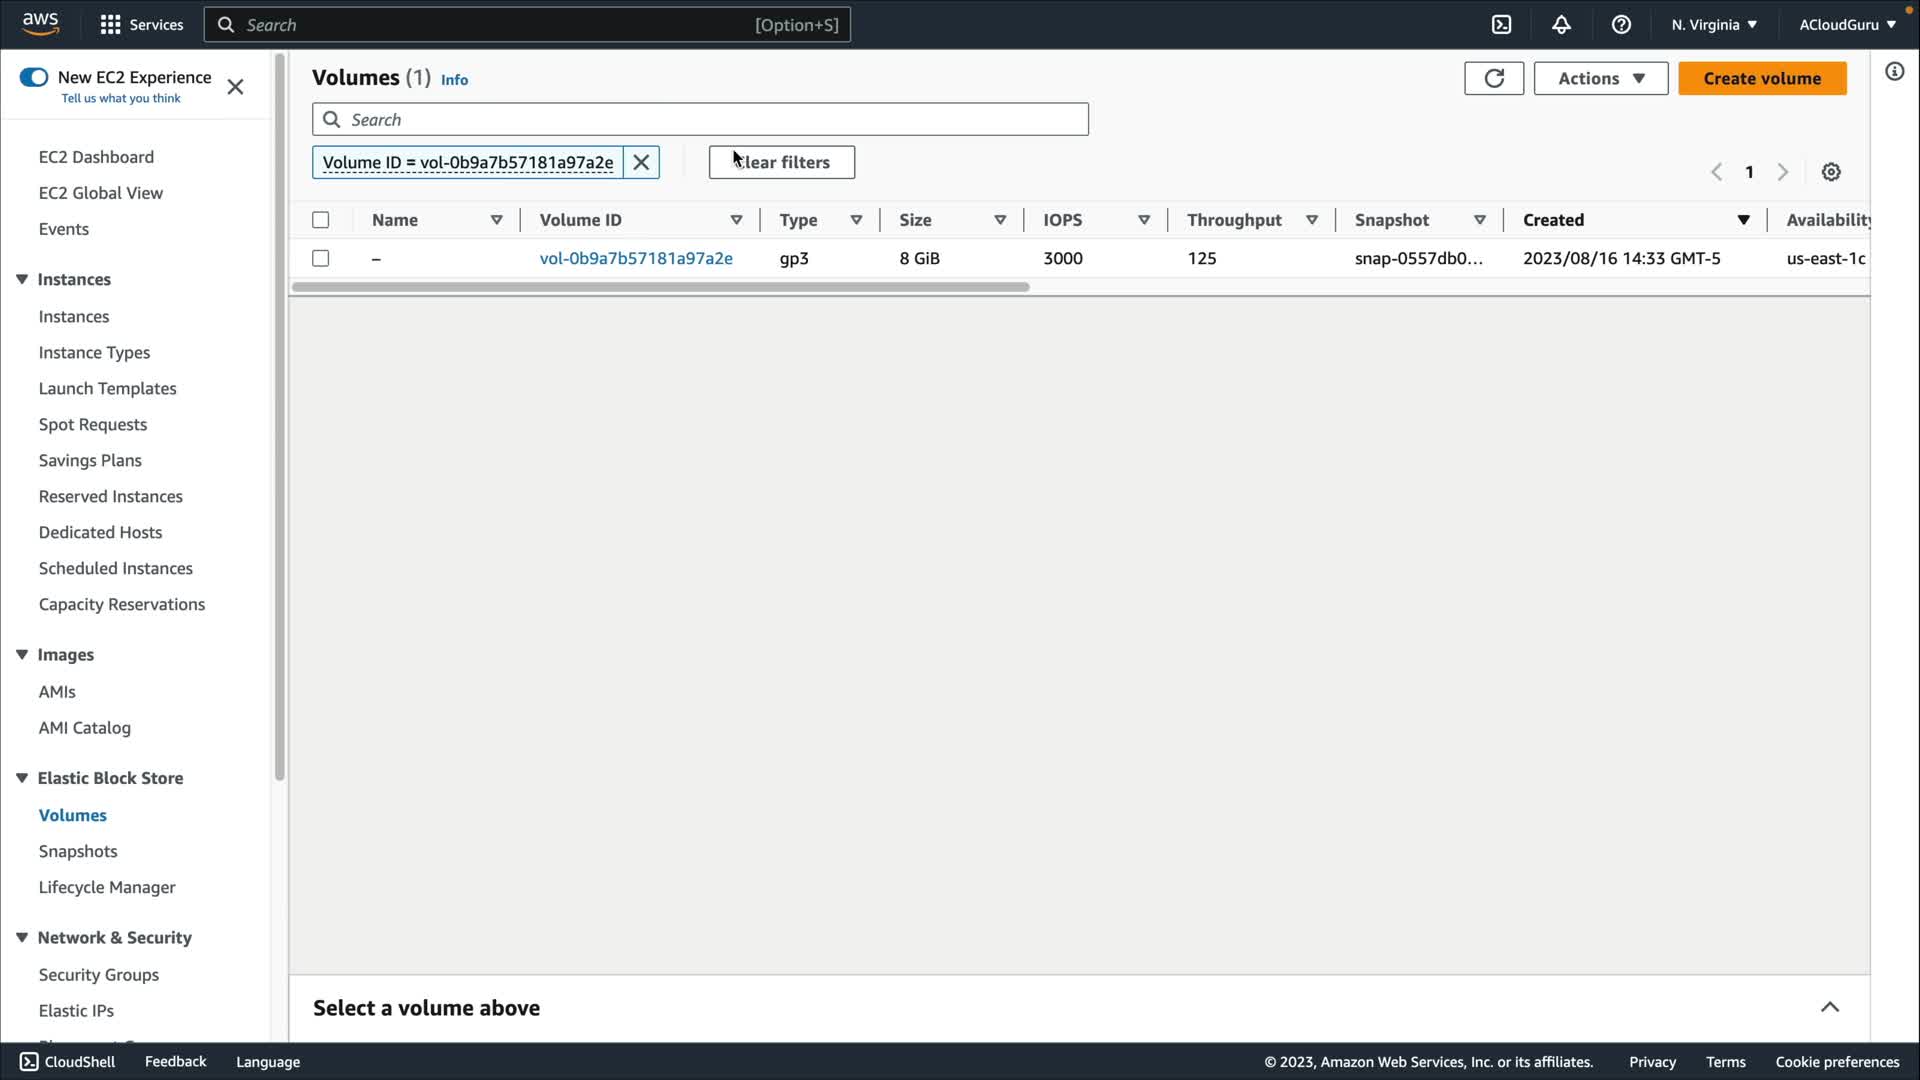Click the AWS logo home icon
1920x1080 pixels.
(40, 24)
